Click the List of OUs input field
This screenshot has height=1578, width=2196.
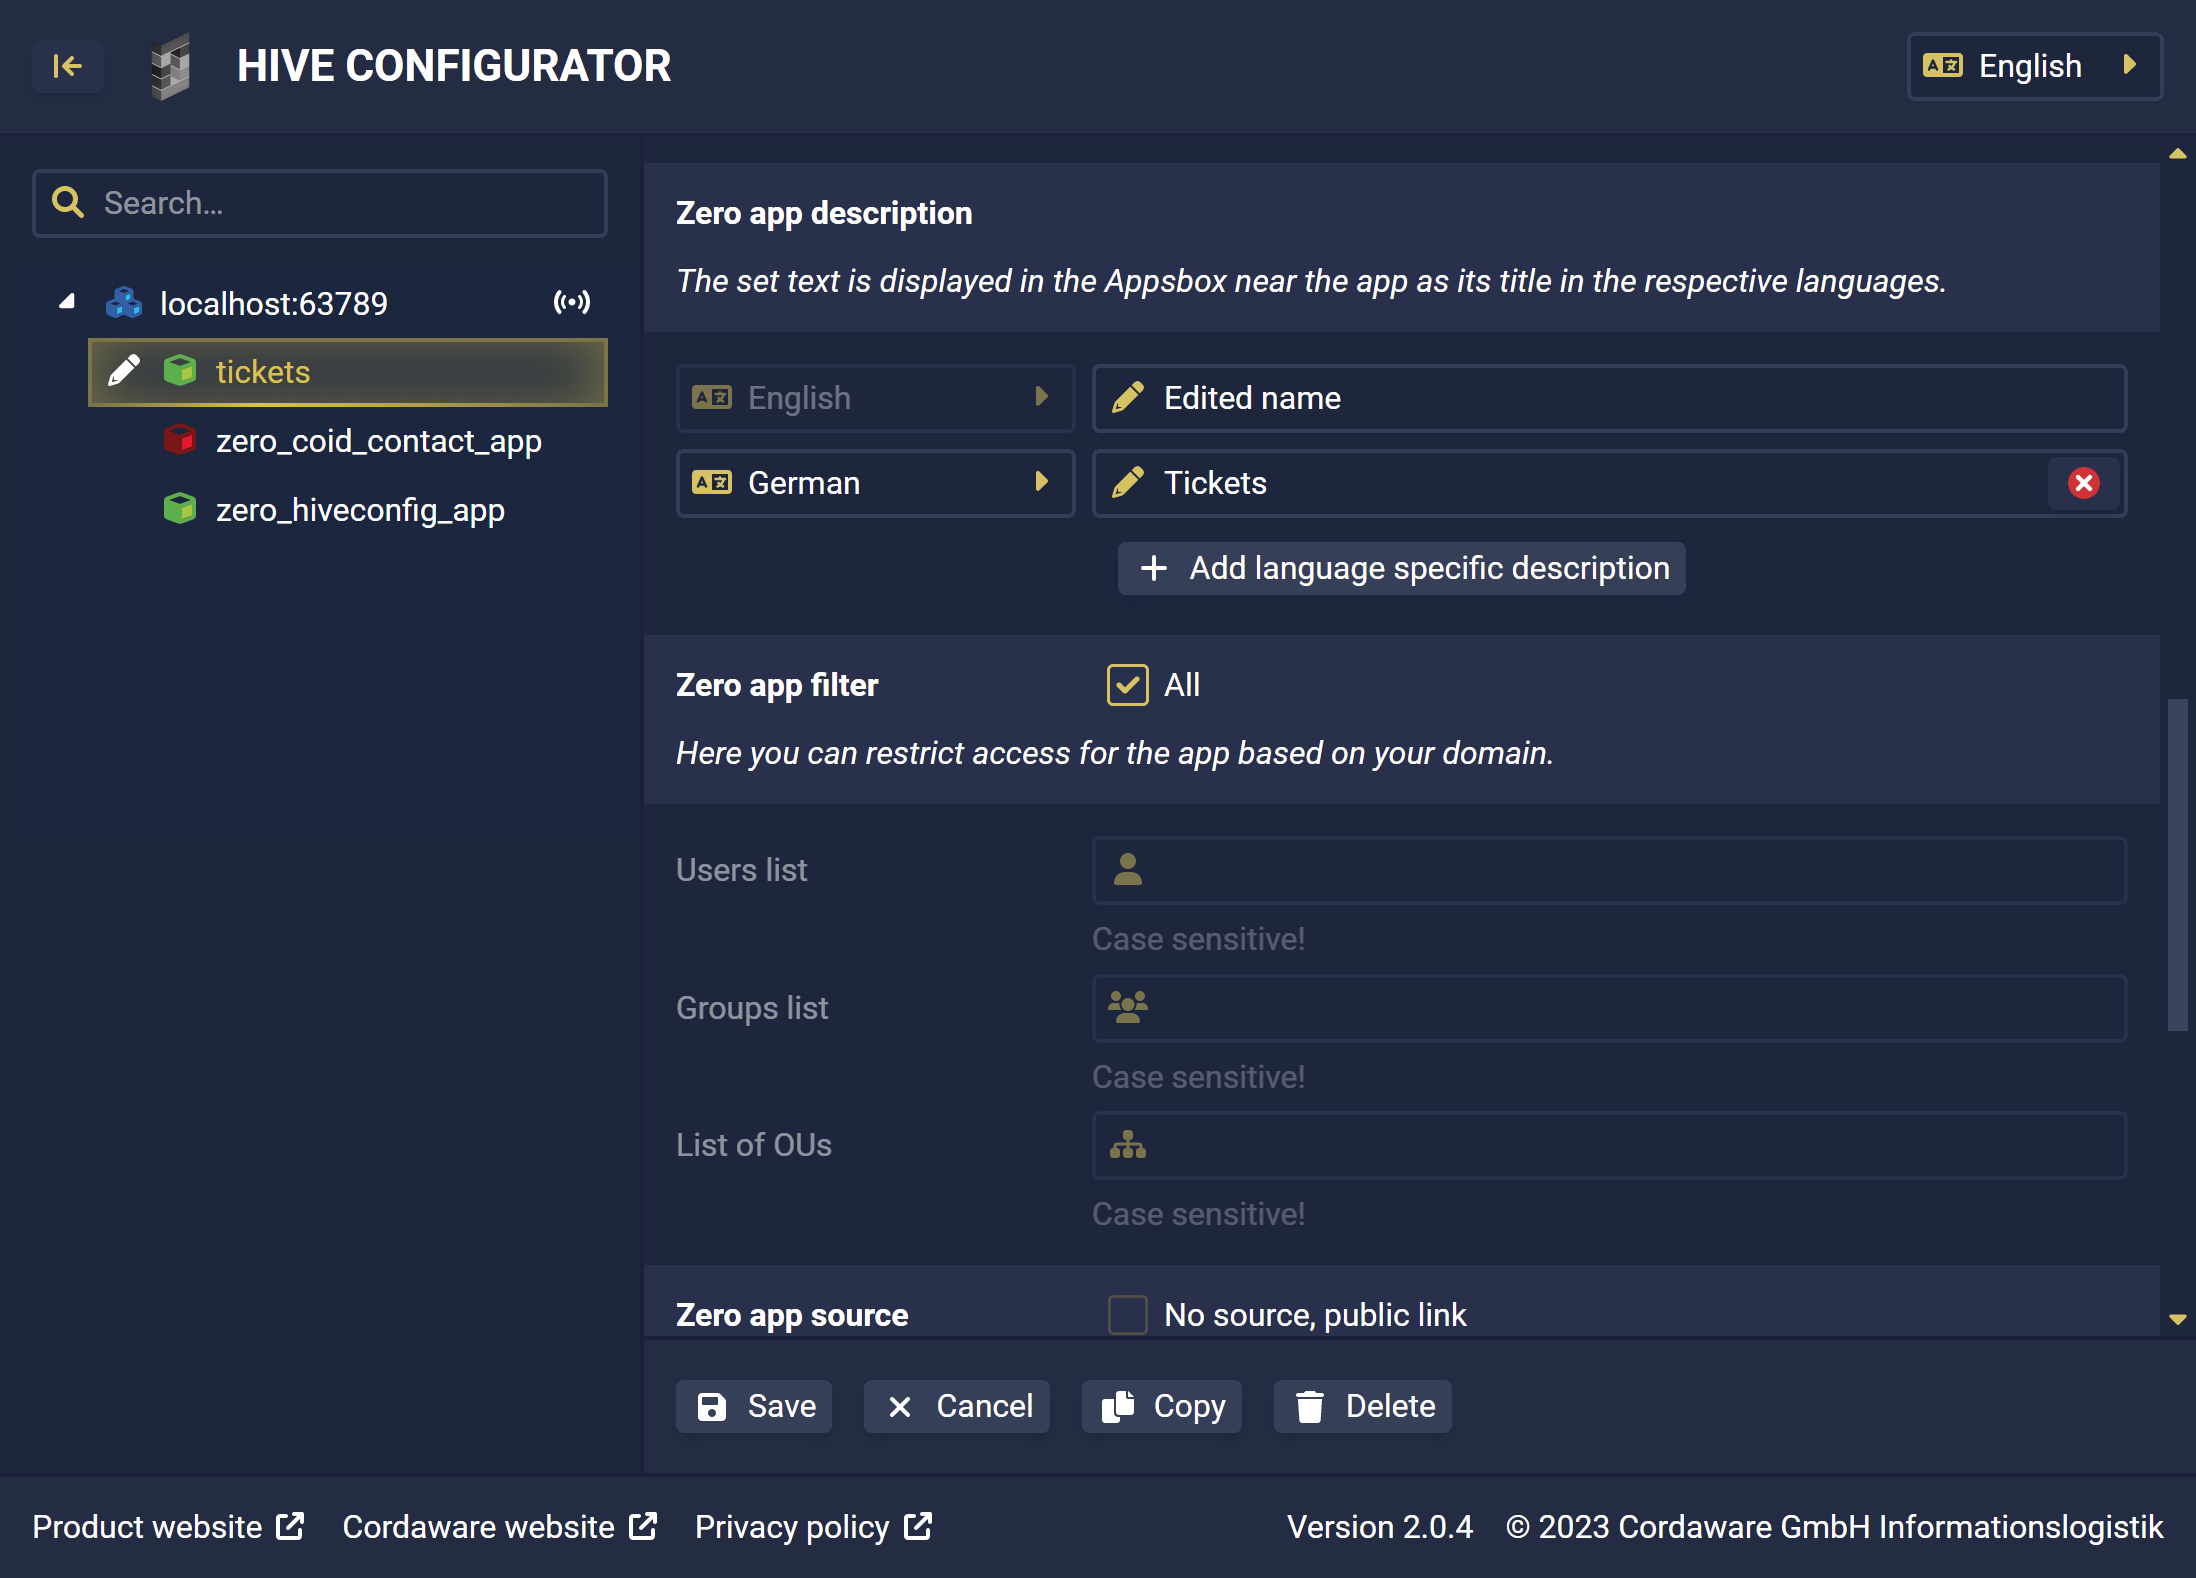(1609, 1145)
